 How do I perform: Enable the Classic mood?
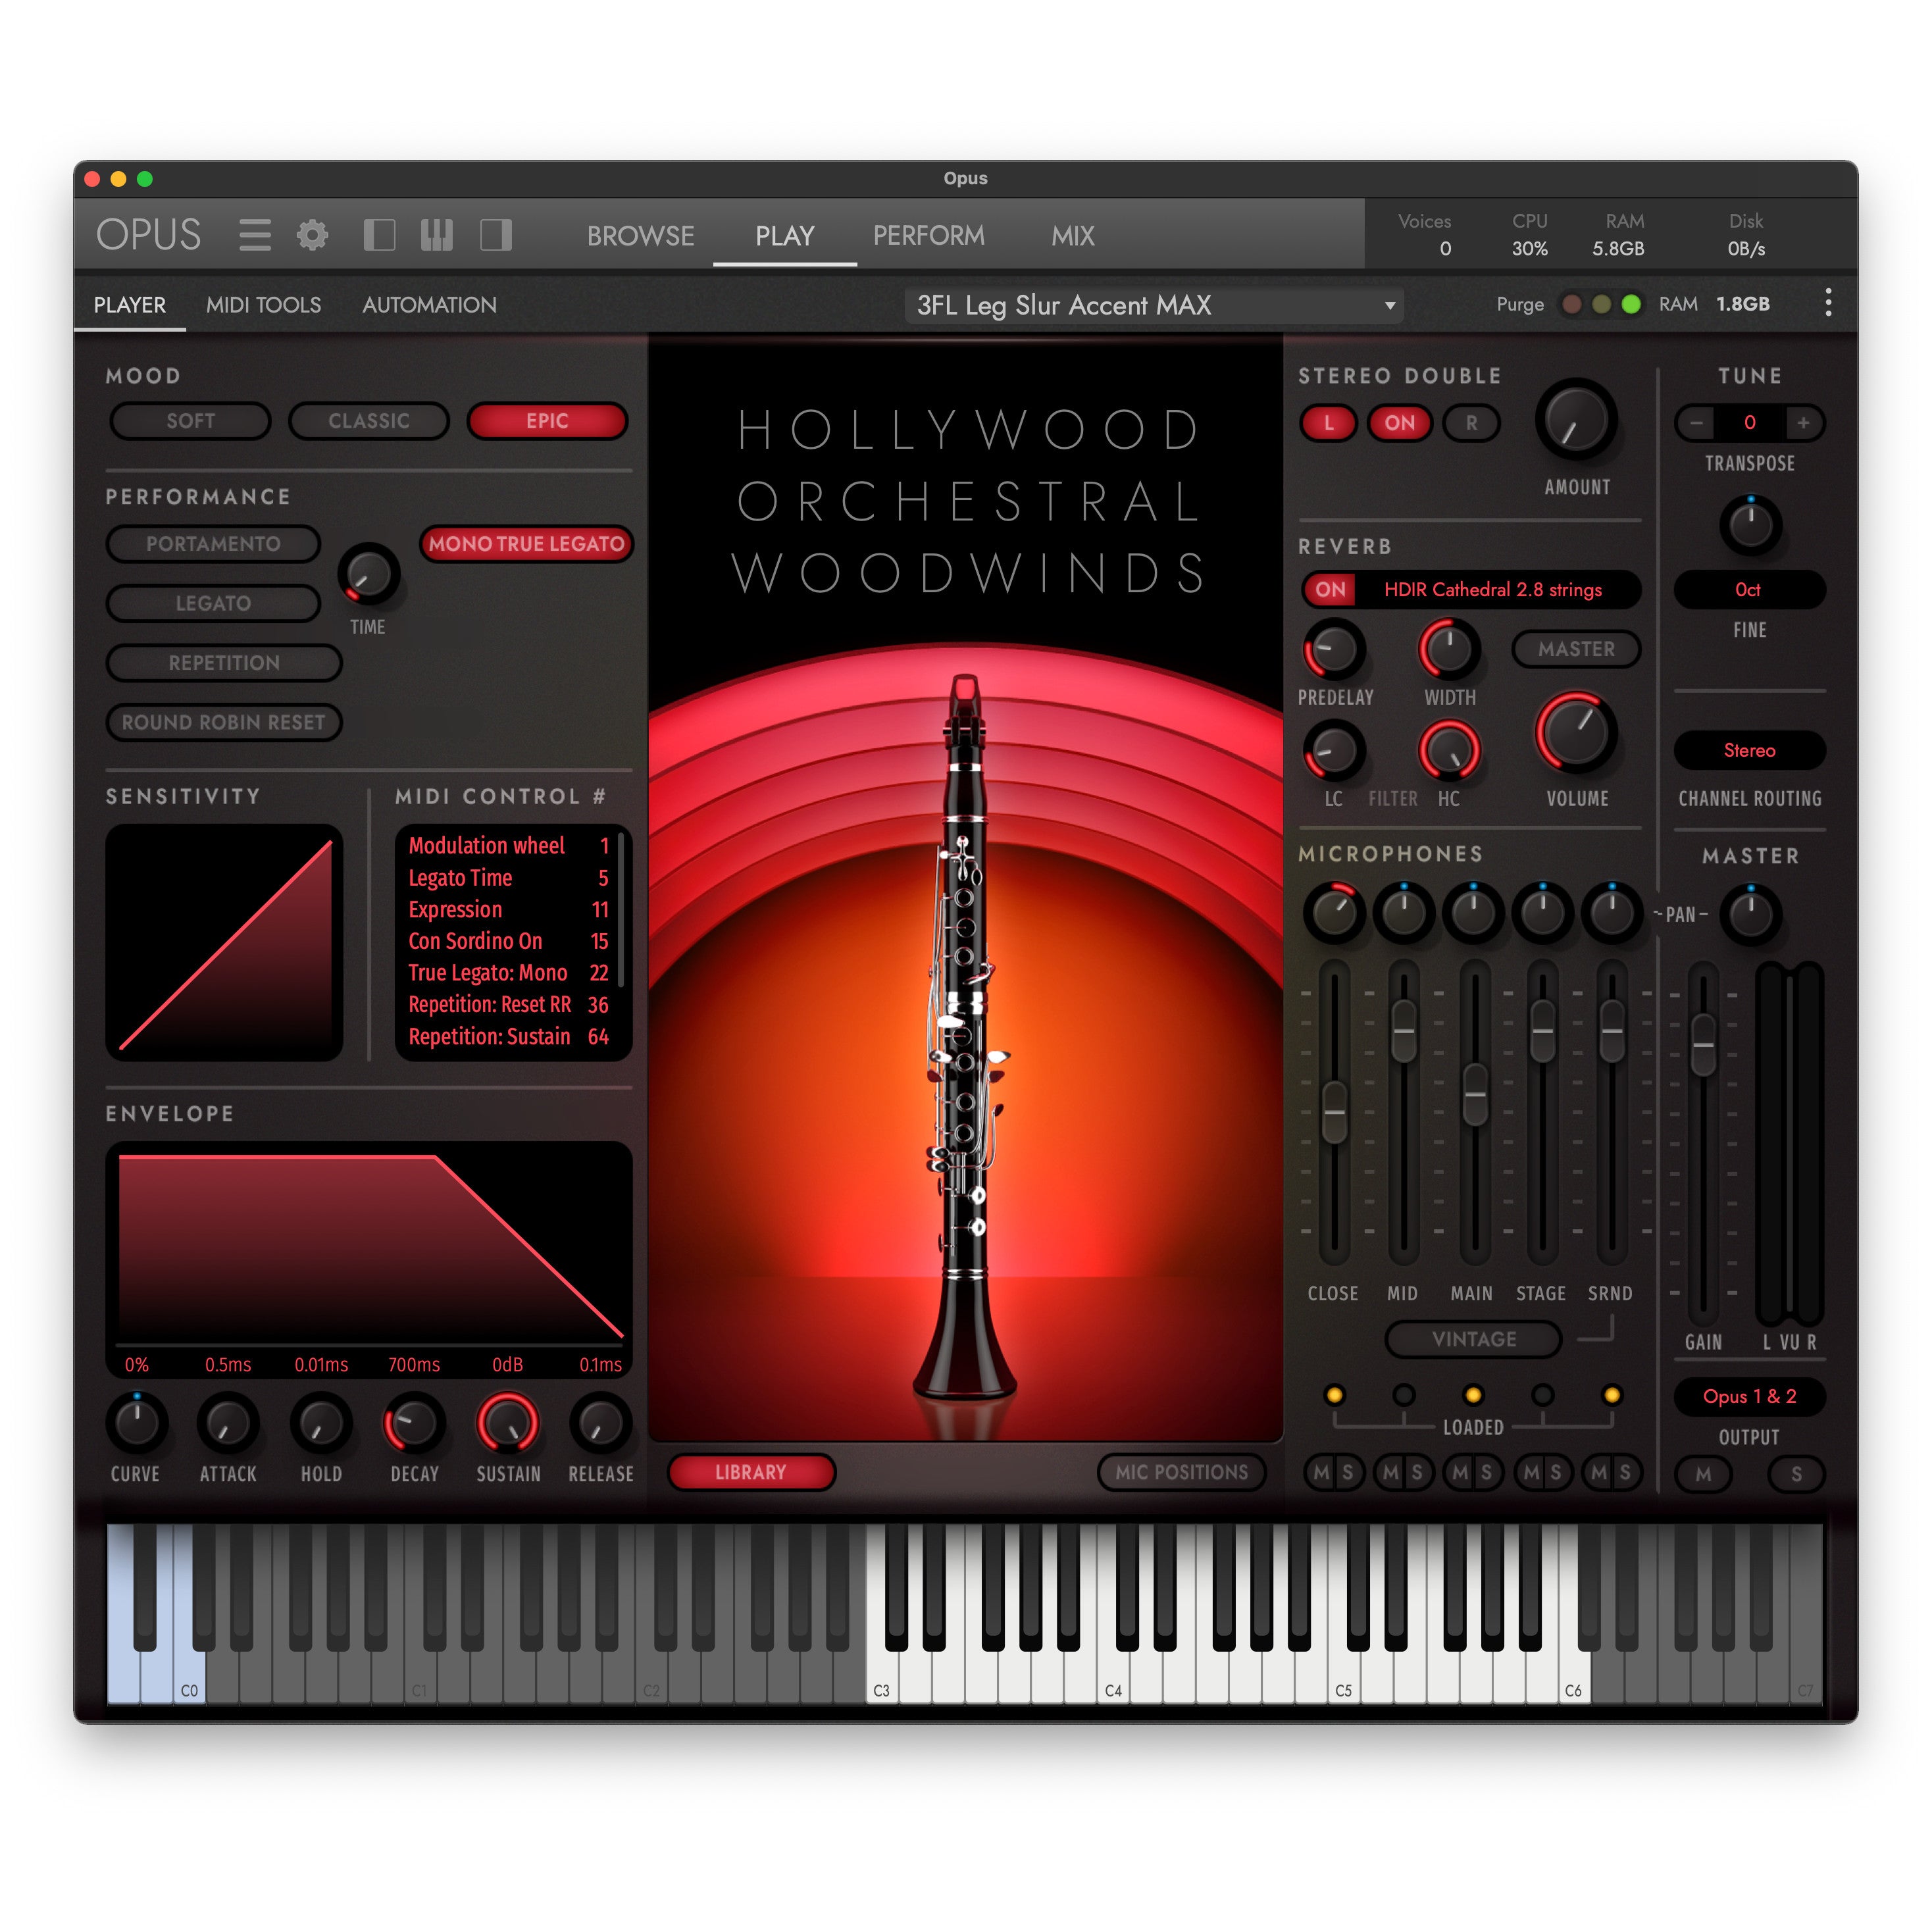click(369, 421)
